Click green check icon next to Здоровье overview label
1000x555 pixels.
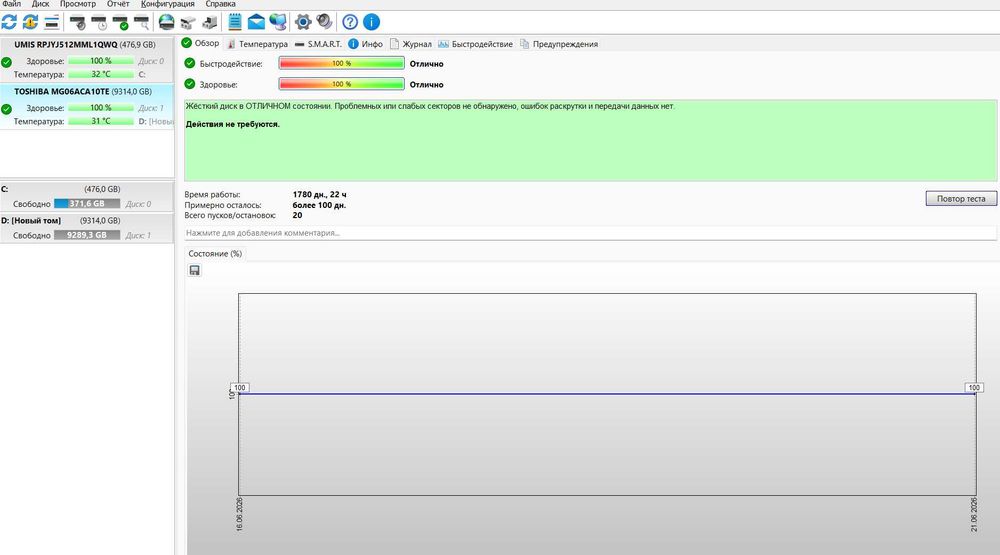(189, 84)
